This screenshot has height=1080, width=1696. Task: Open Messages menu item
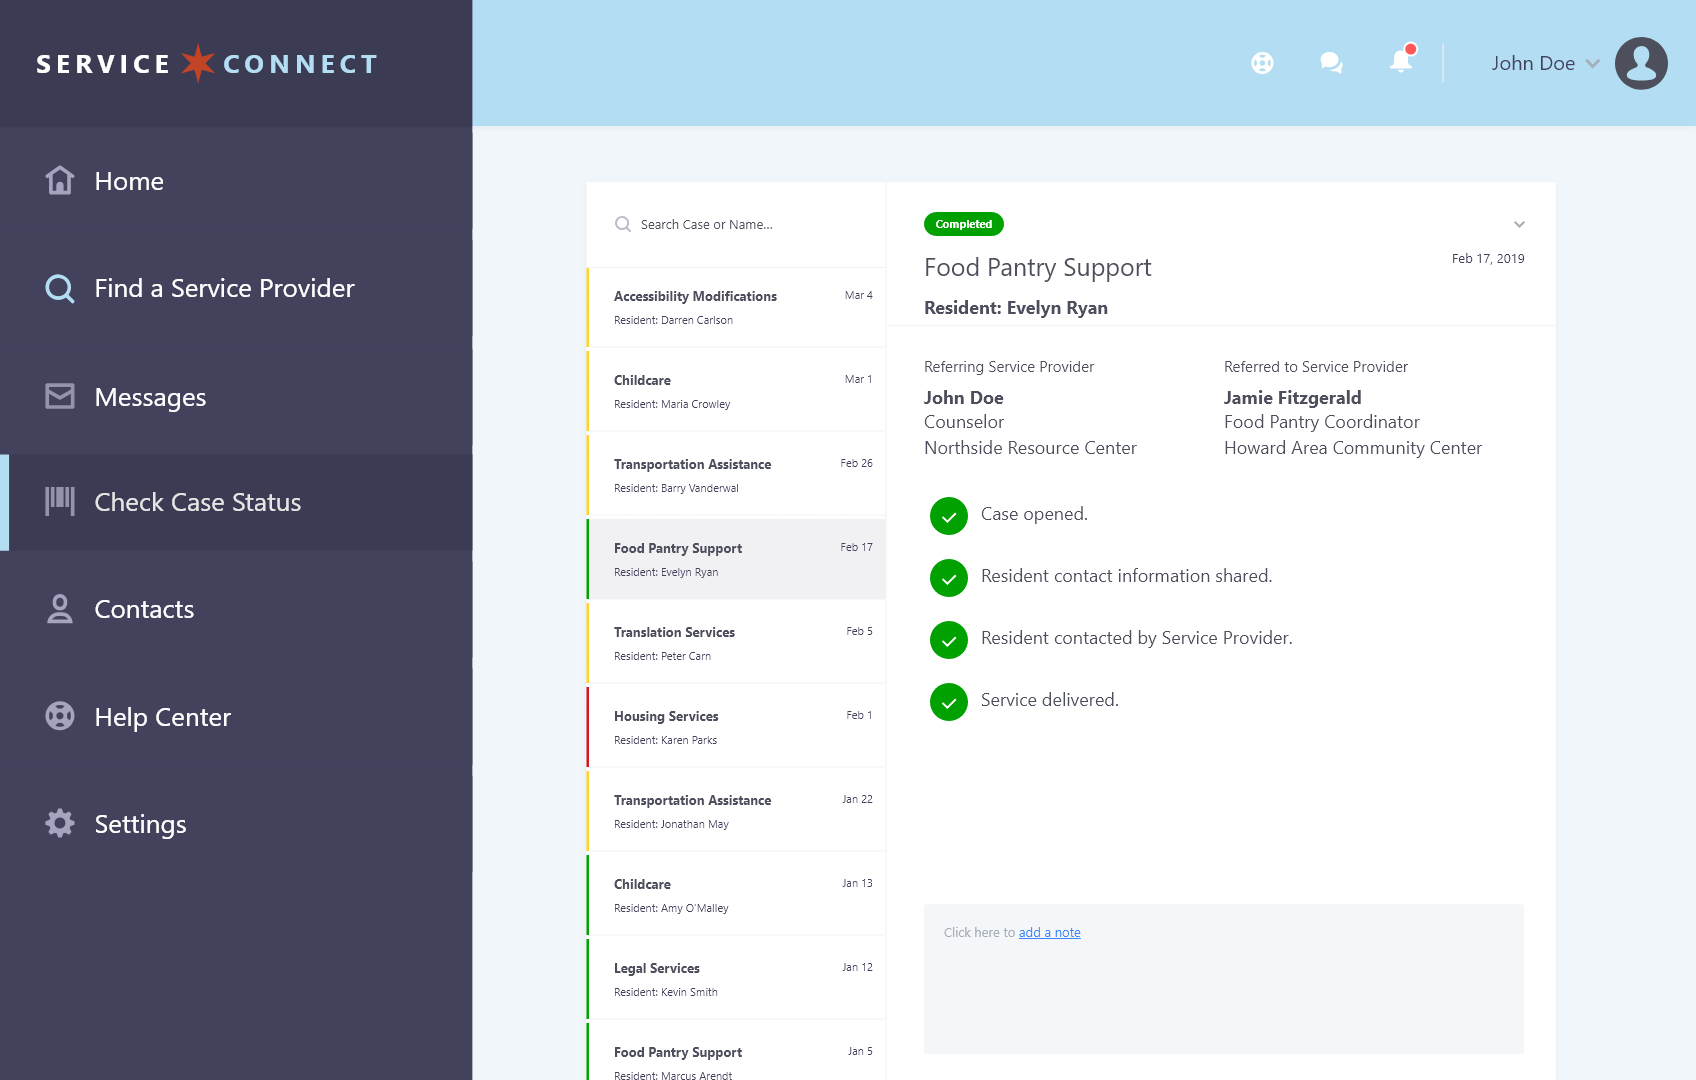236,397
